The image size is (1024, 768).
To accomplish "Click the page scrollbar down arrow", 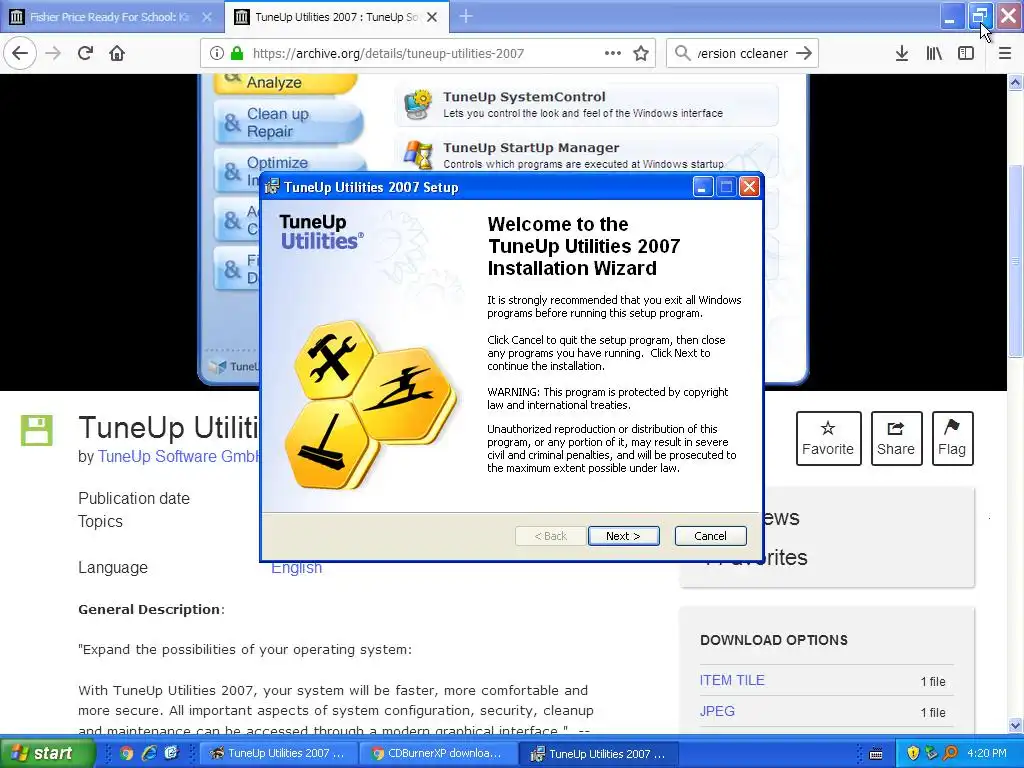I will point(1015,725).
